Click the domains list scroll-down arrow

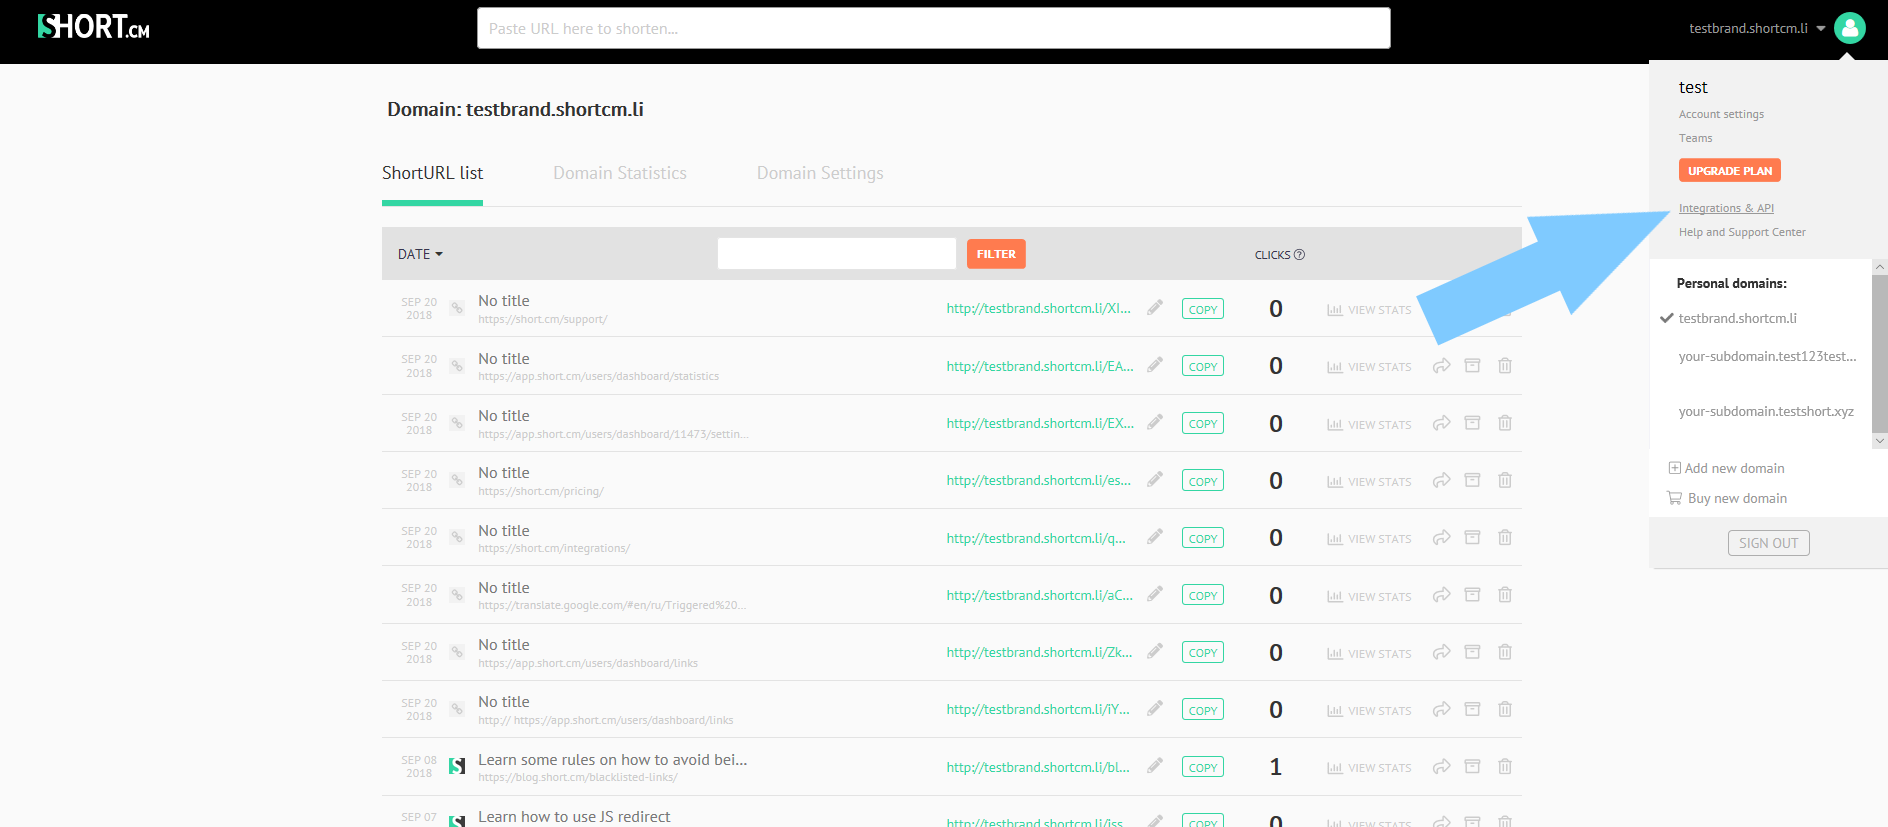click(x=1880, y=441)
